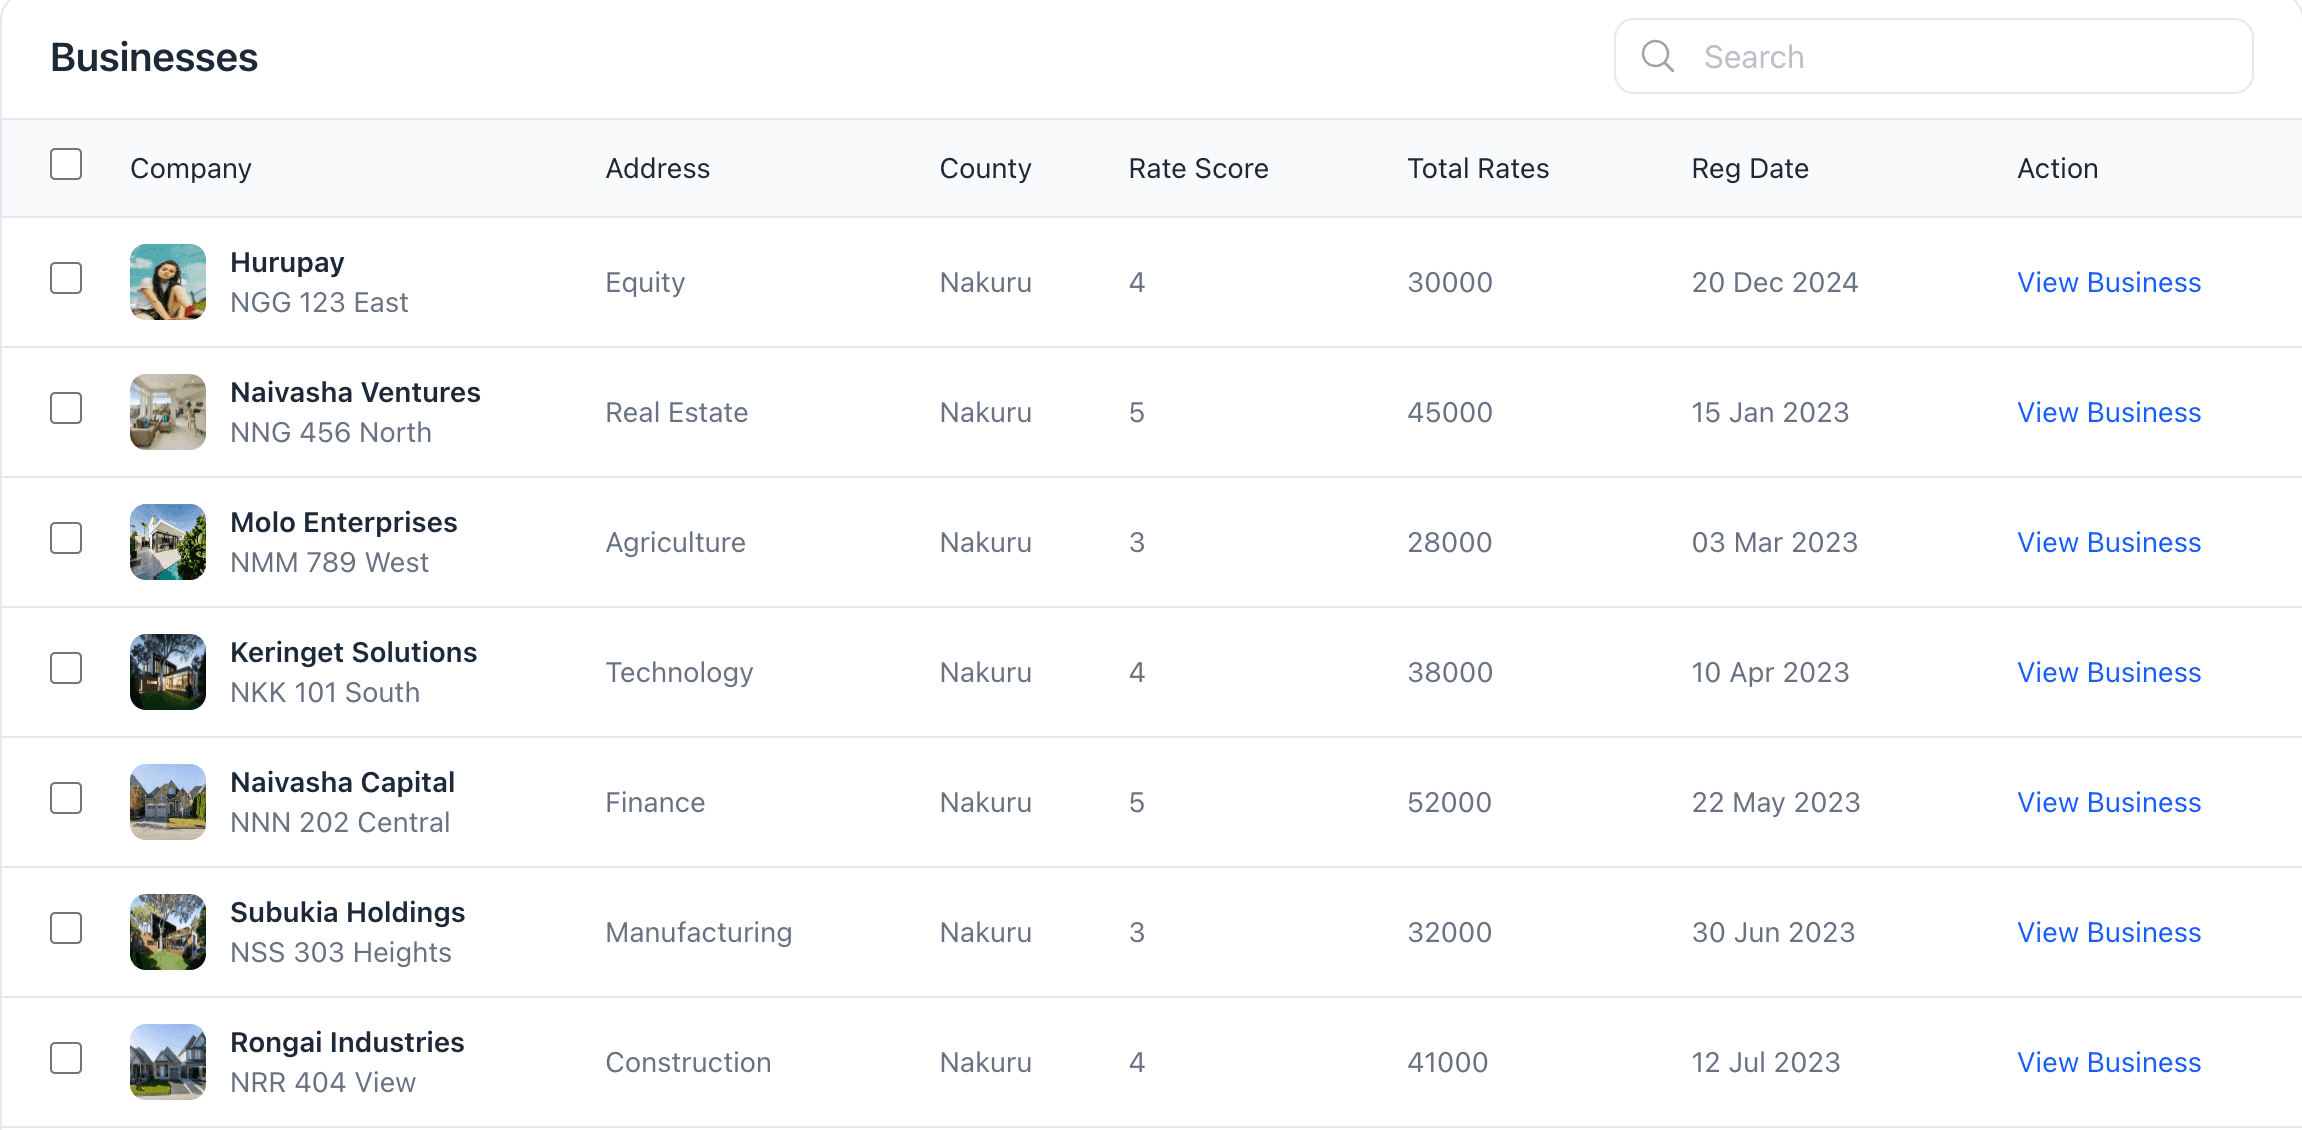
Task: Click NNN 202 Central subtext
Action: click(341, 822)
